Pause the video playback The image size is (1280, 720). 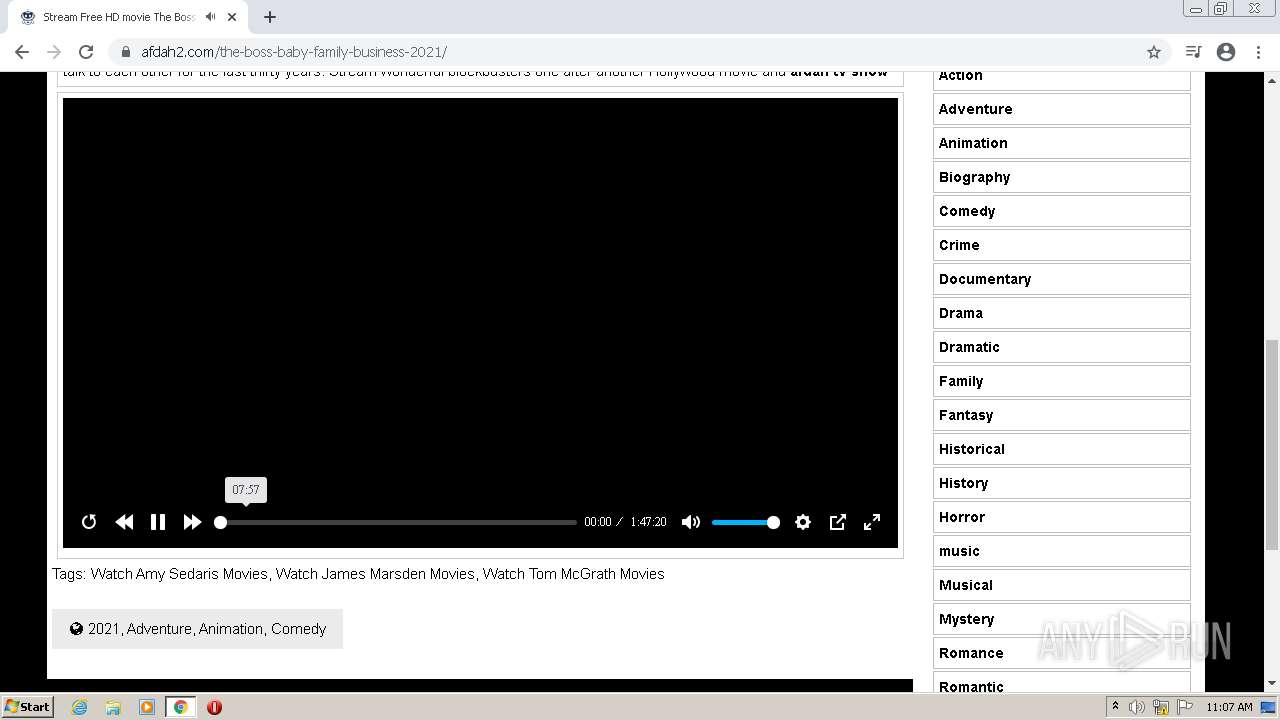coord(158,522)
